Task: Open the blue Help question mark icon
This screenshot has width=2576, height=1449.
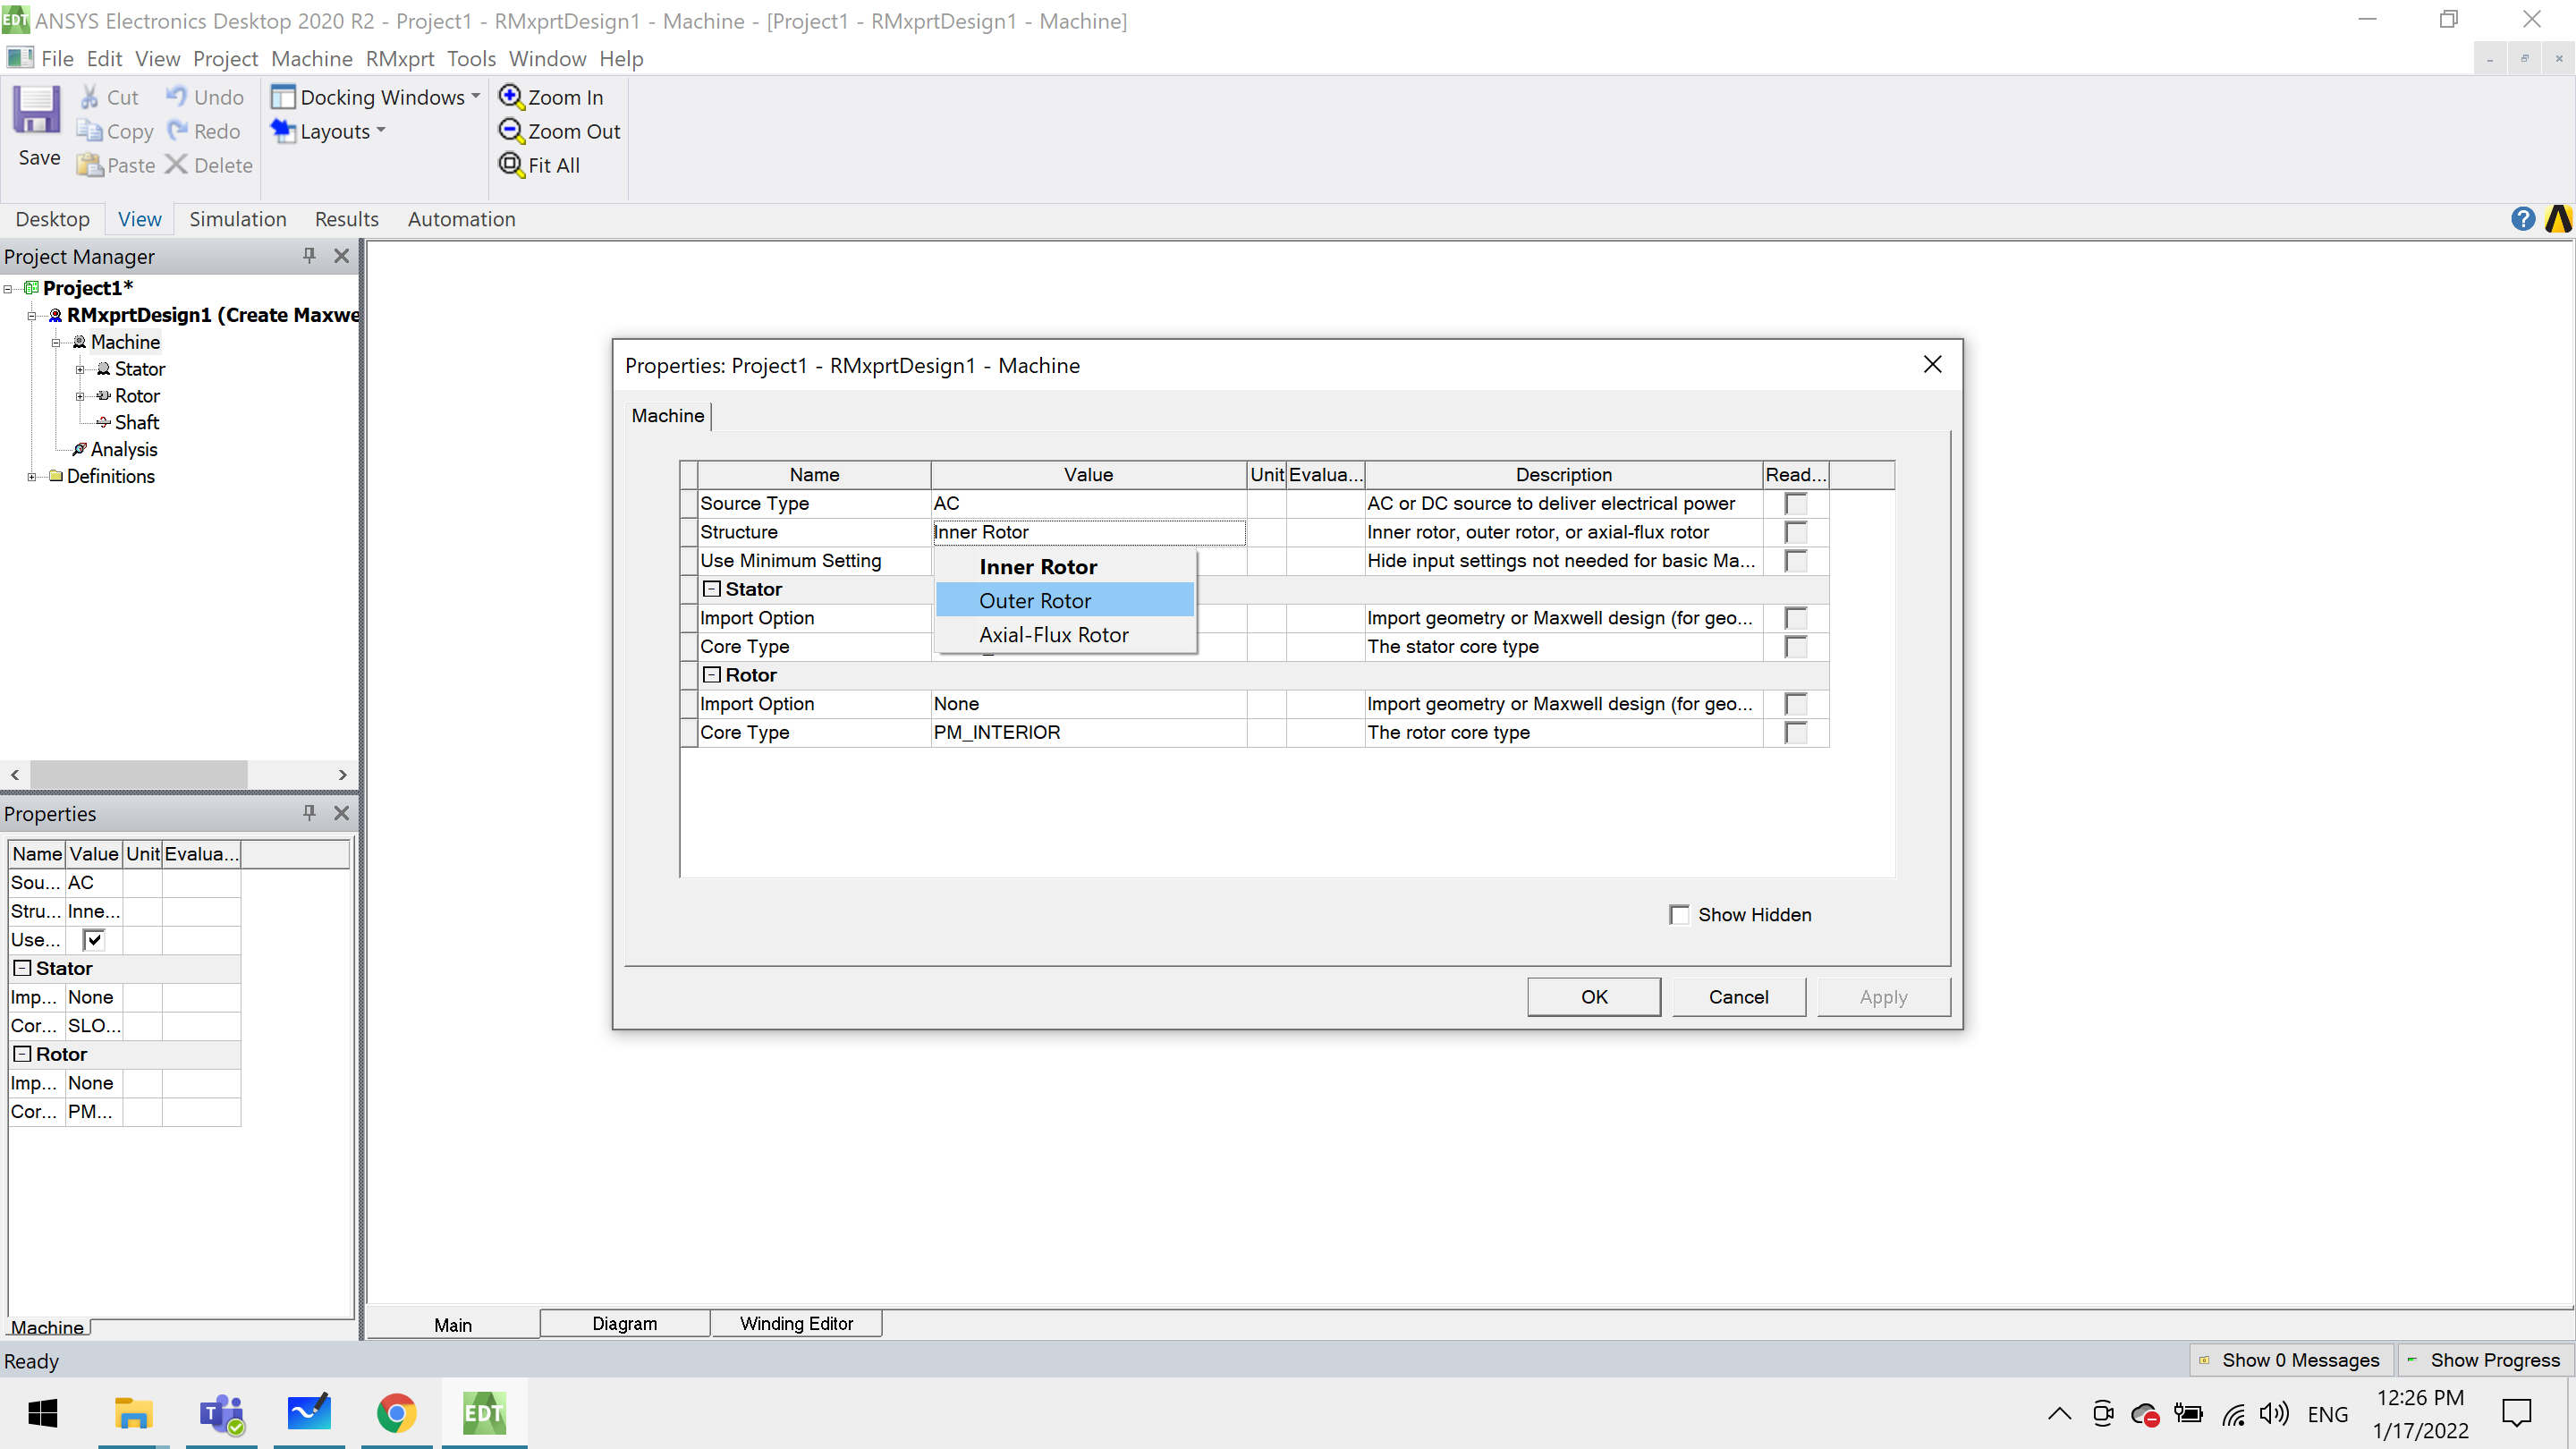Action: tap(2522, 219)
